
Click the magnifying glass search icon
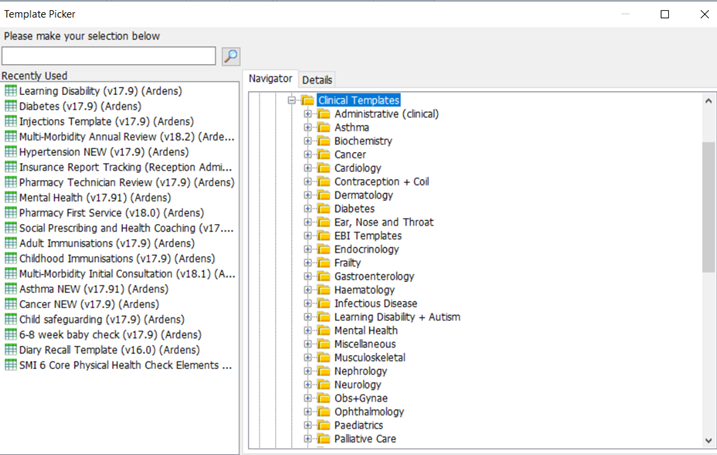coord(231,56)
